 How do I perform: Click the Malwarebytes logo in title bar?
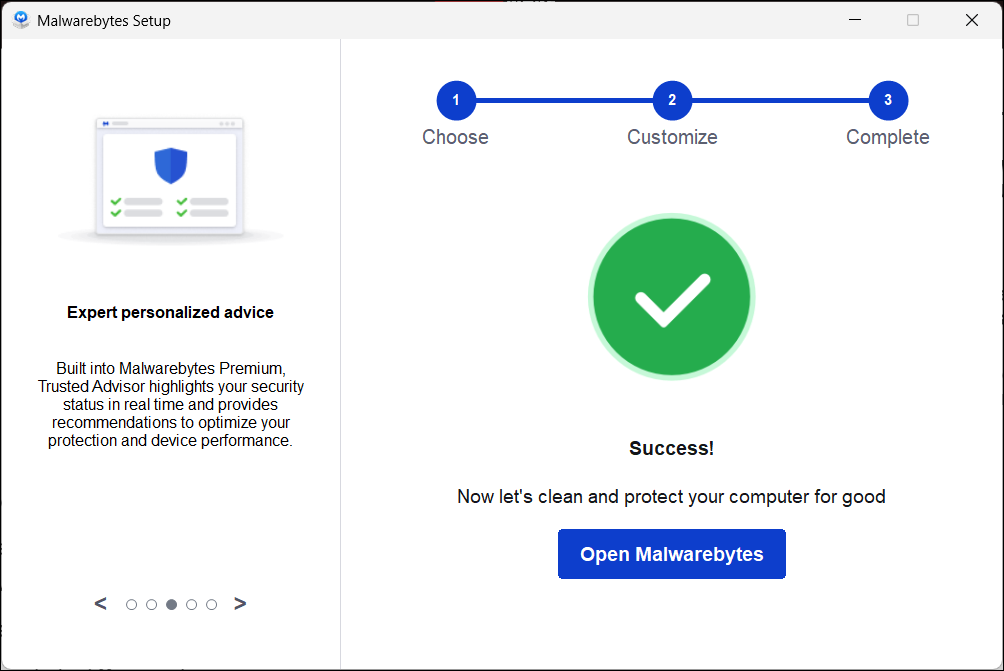point(21,20)
